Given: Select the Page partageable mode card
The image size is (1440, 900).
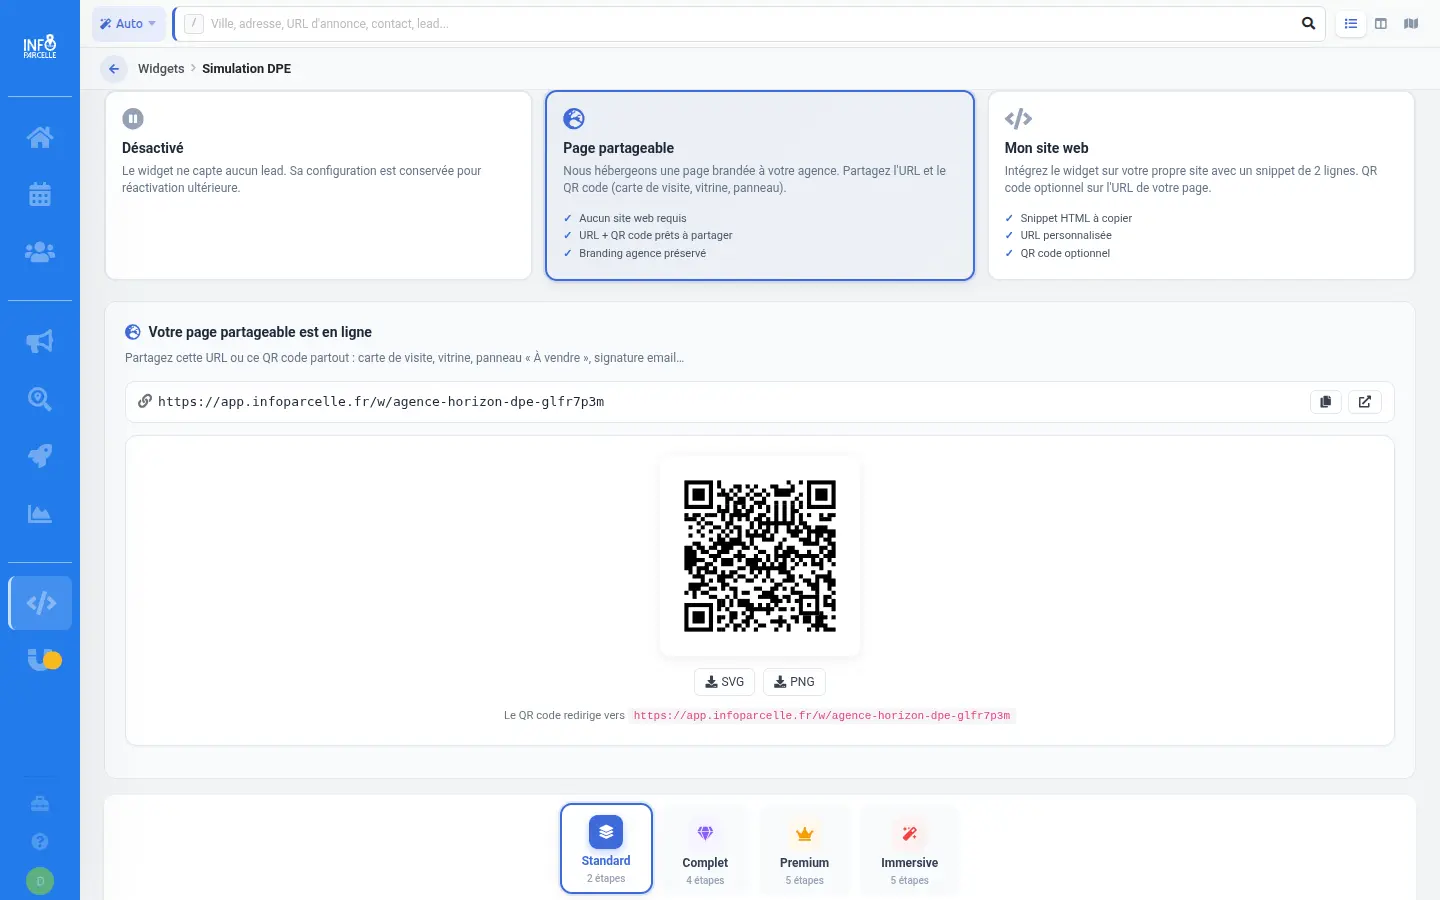Looking at the screenshot, I should [x=760, y=186].
